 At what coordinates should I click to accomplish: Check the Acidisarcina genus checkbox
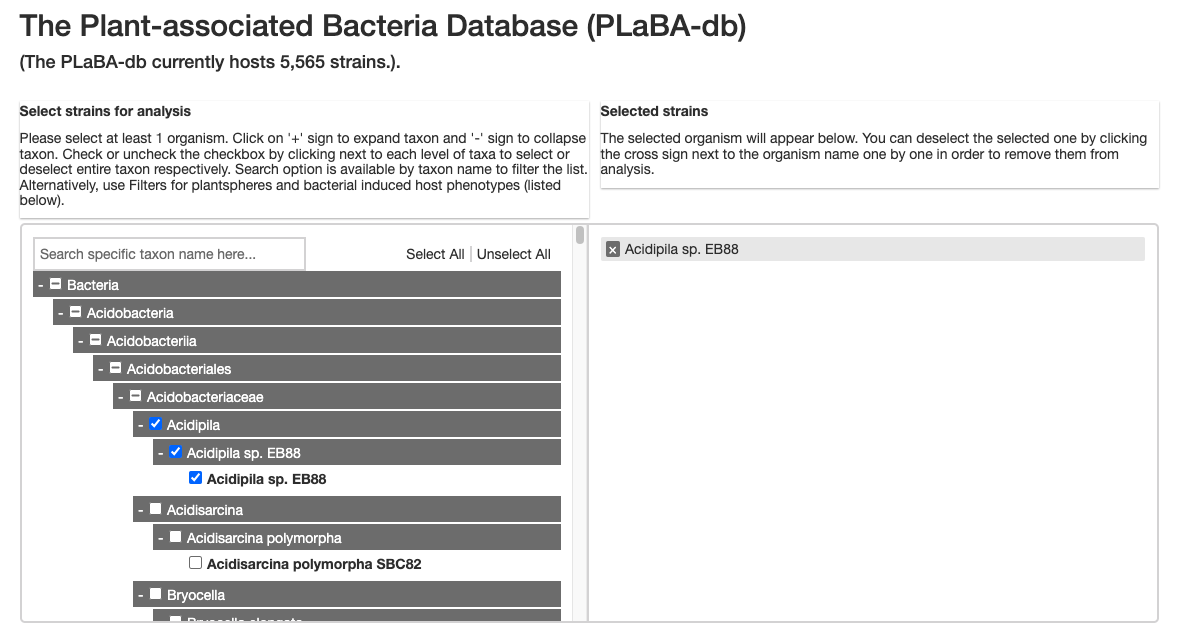tap(156, 510)
